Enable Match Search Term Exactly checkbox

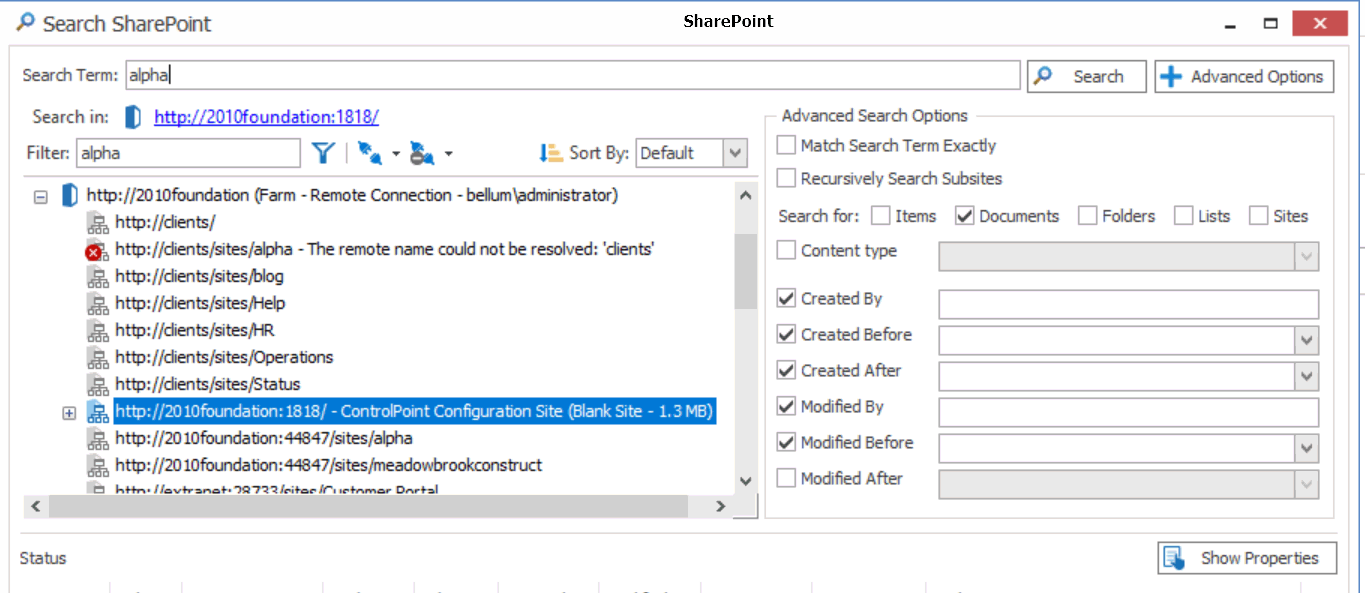tap(787, 146)
